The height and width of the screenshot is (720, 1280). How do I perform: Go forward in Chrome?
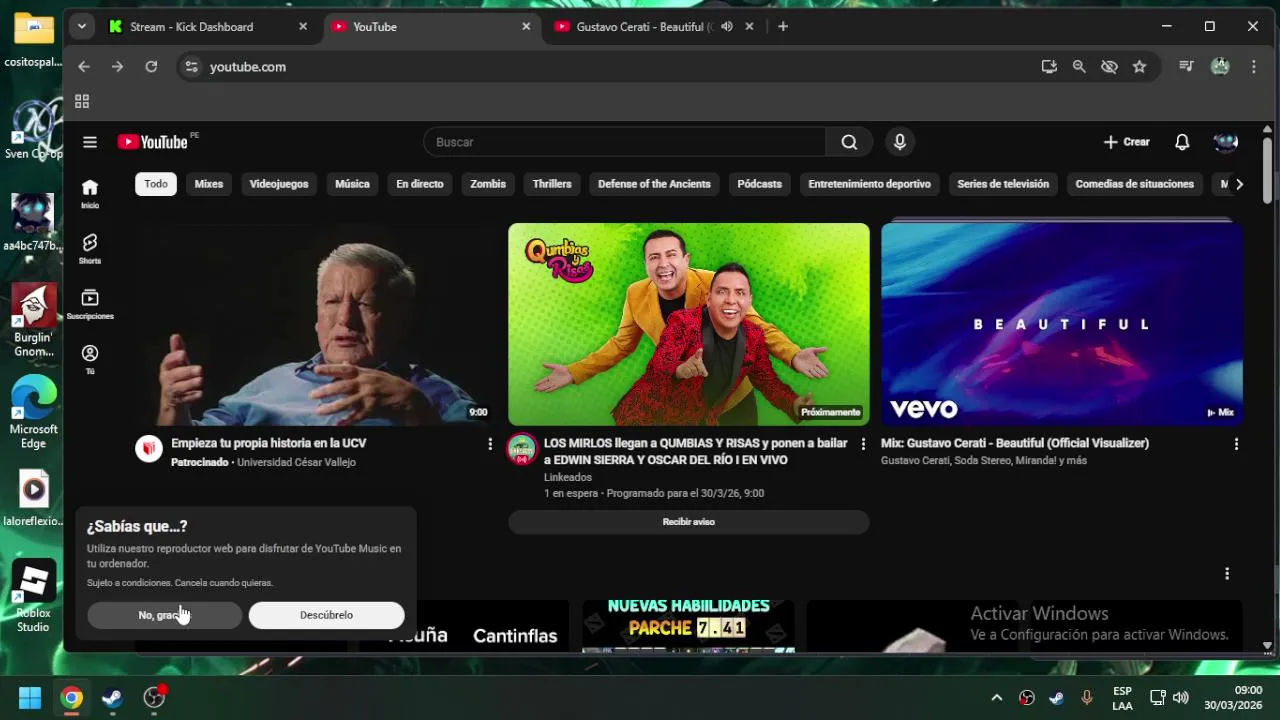tap(118, 67)
